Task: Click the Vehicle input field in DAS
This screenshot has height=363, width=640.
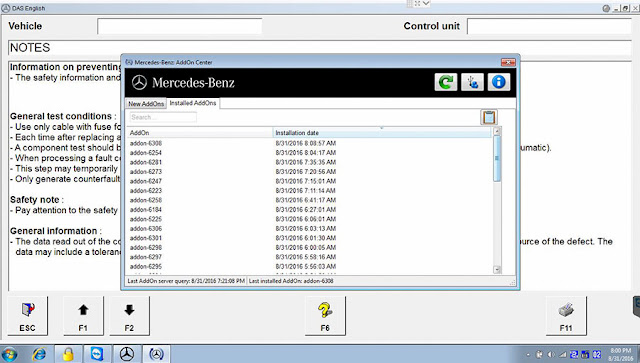Action: pos(180,26)
